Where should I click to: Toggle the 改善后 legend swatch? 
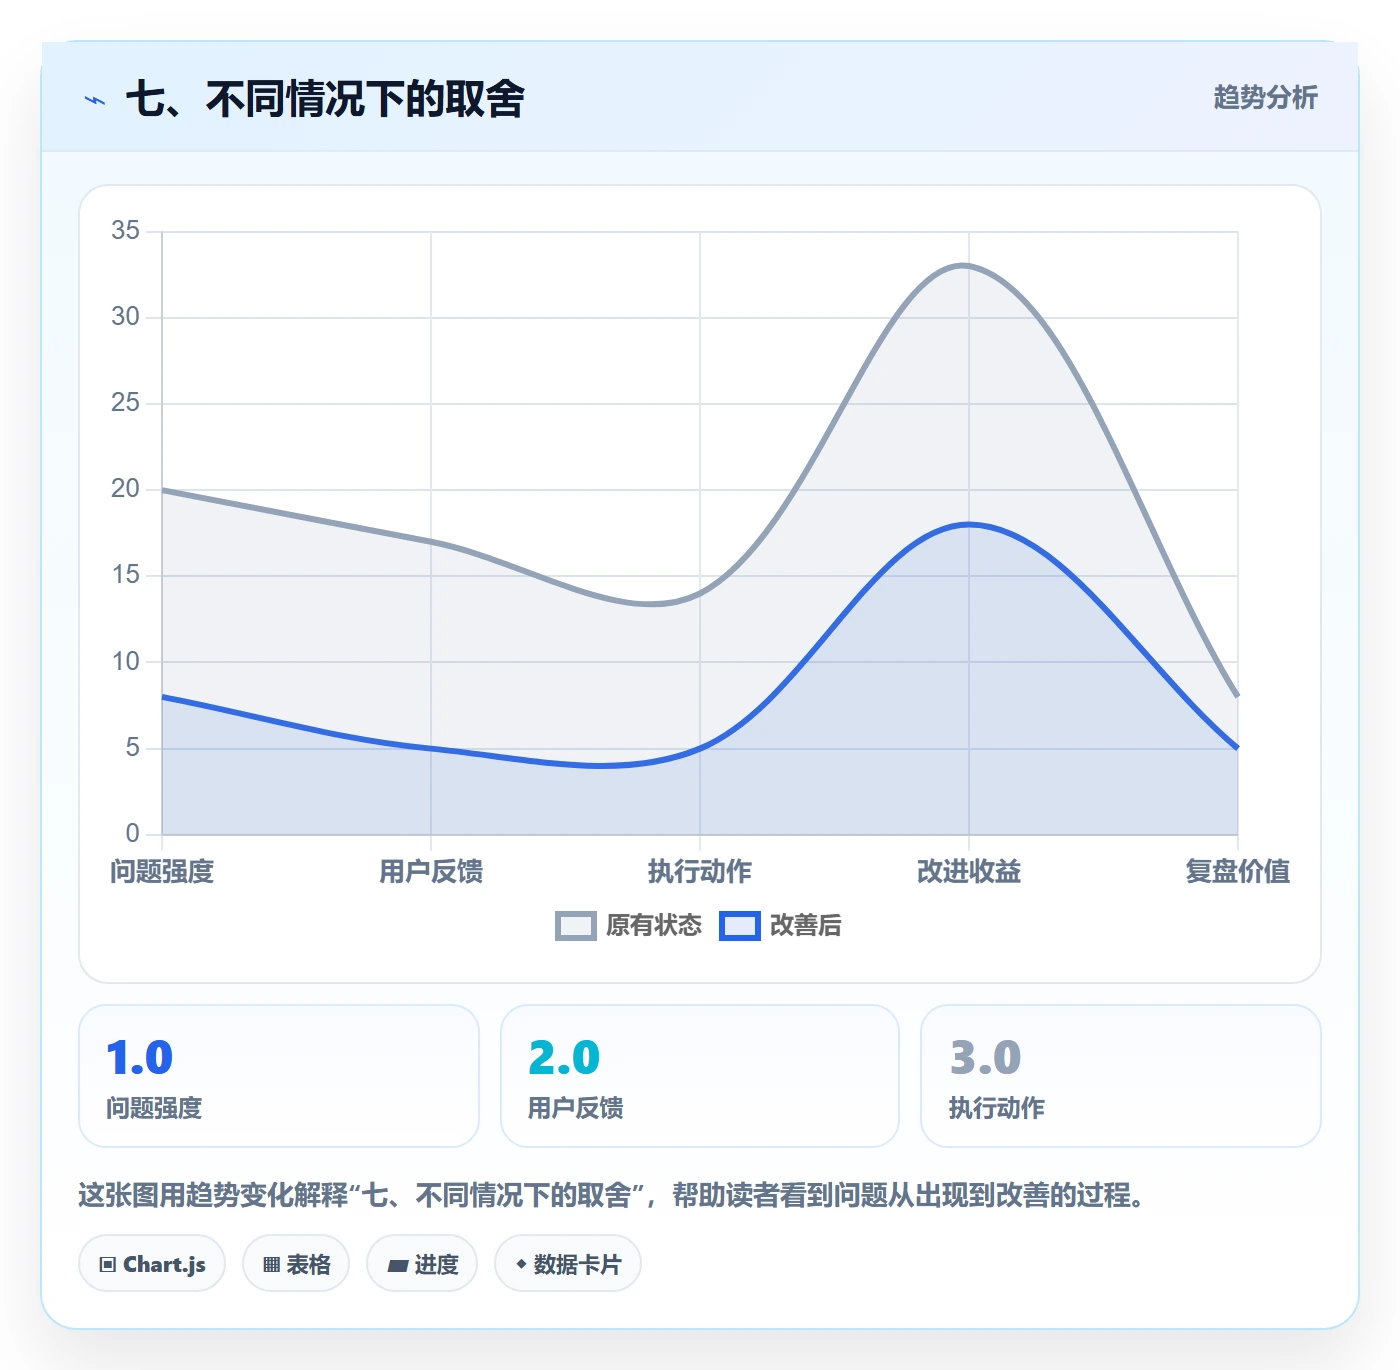click(x=740, y=926)
